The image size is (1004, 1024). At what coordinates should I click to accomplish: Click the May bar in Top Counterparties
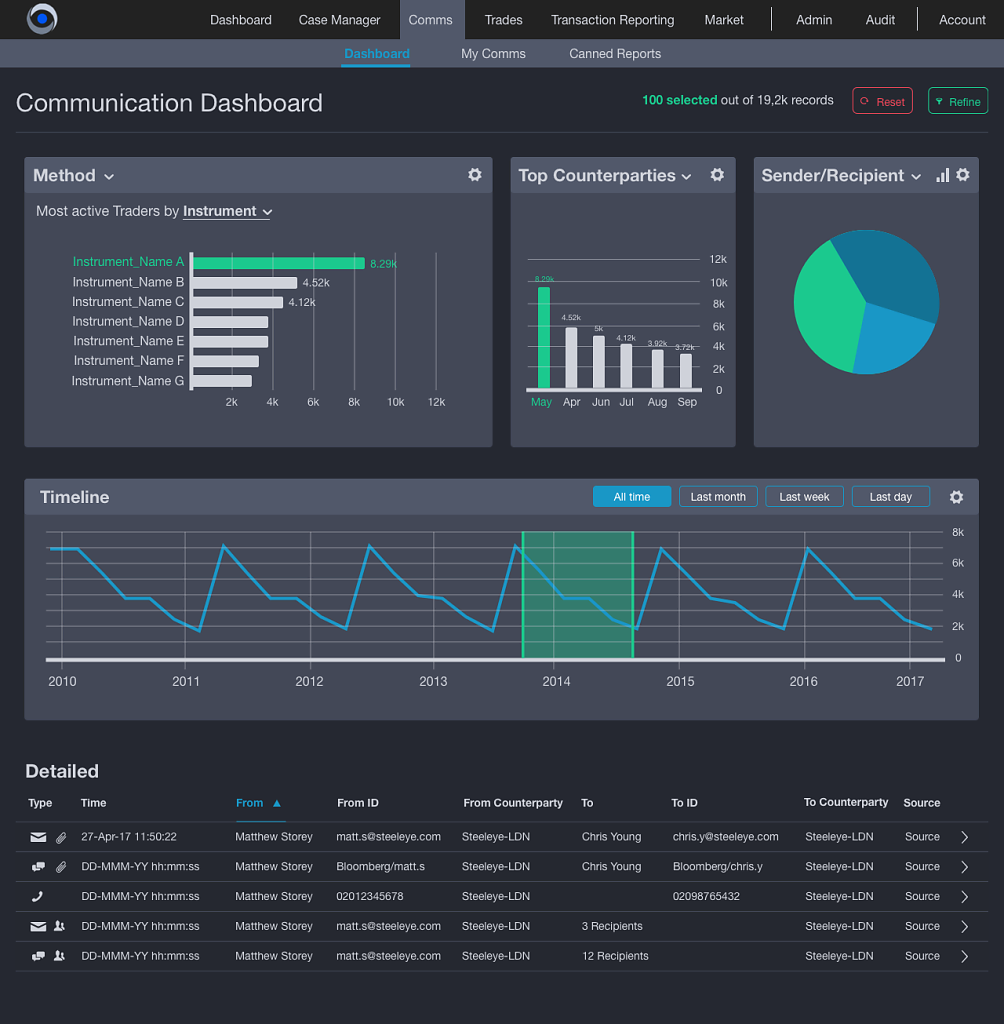543,338
